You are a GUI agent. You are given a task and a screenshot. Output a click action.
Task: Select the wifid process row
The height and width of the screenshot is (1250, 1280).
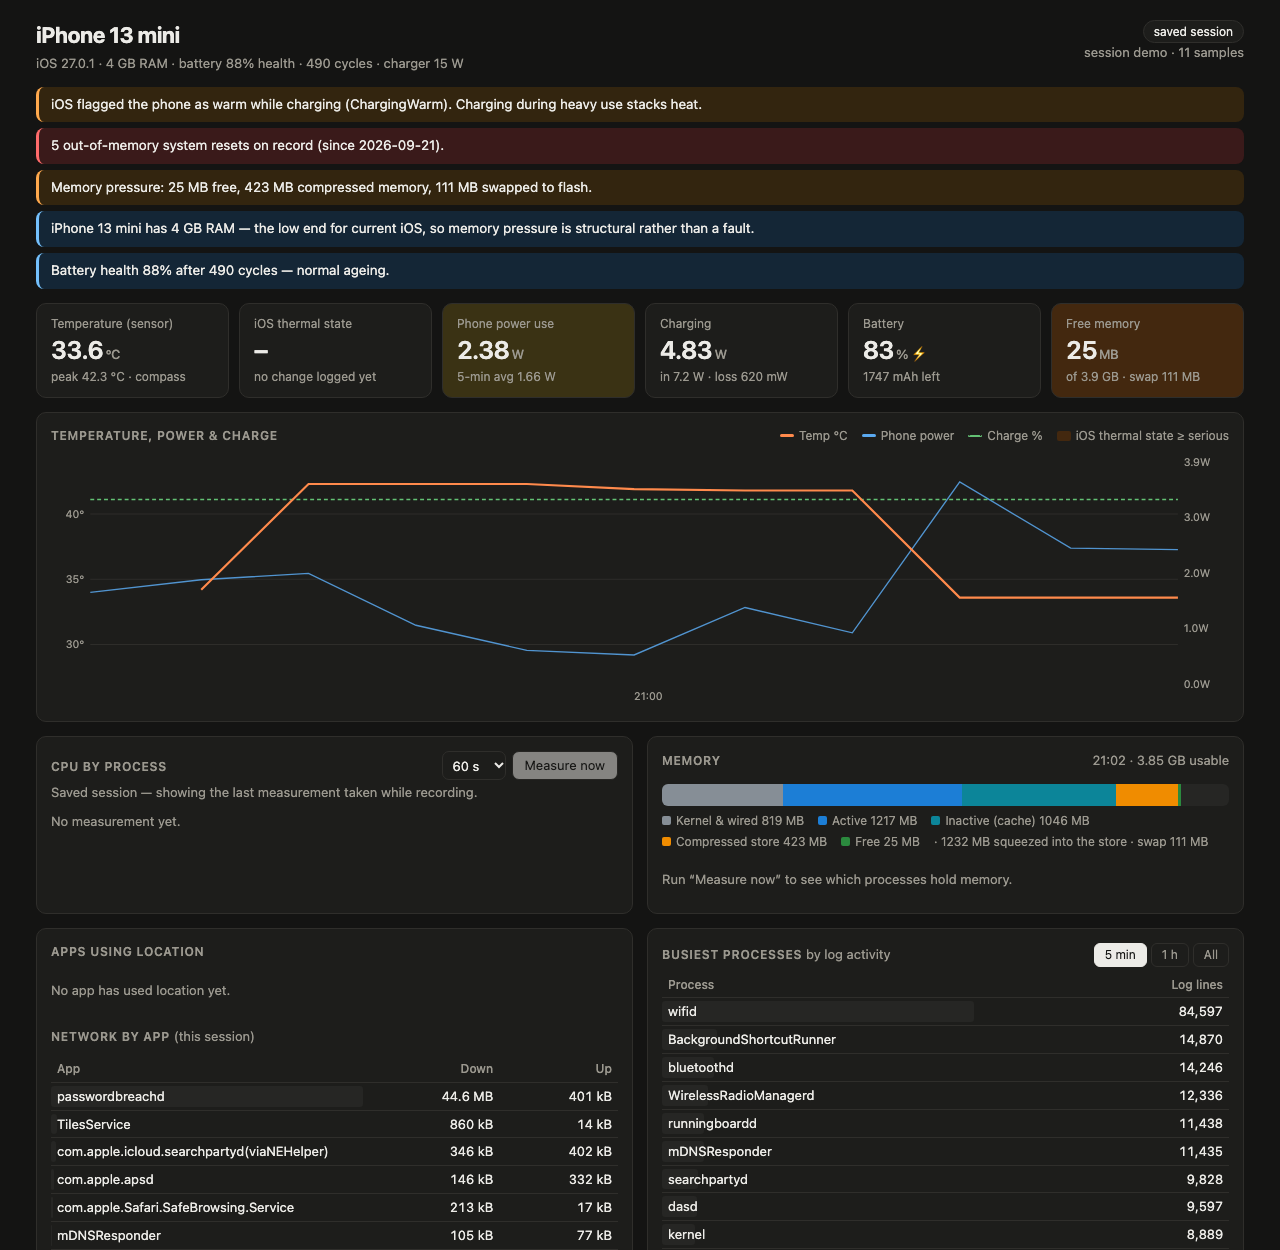(x=945, y=1012)
